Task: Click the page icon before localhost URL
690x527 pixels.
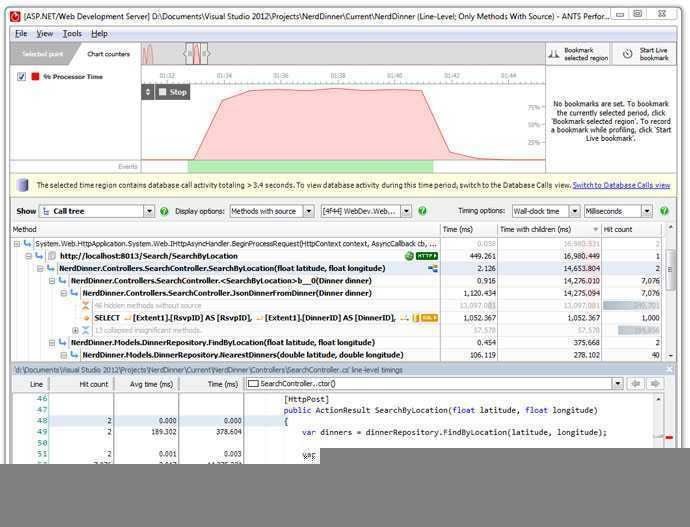Action: pos(52,256)
